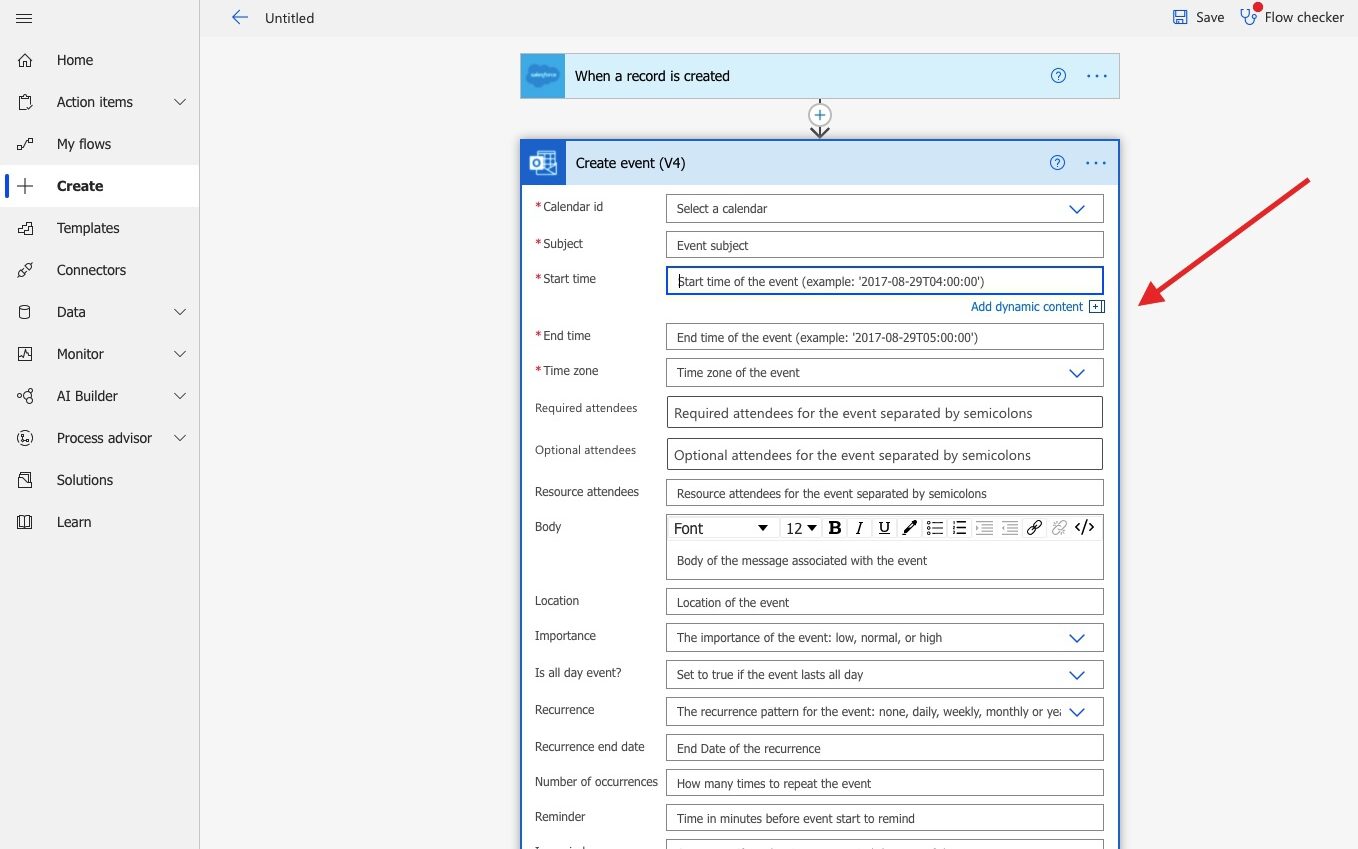Click the Reminder minutes field
The width and height of the screenshot is (1358, 849).
[885, 818]
